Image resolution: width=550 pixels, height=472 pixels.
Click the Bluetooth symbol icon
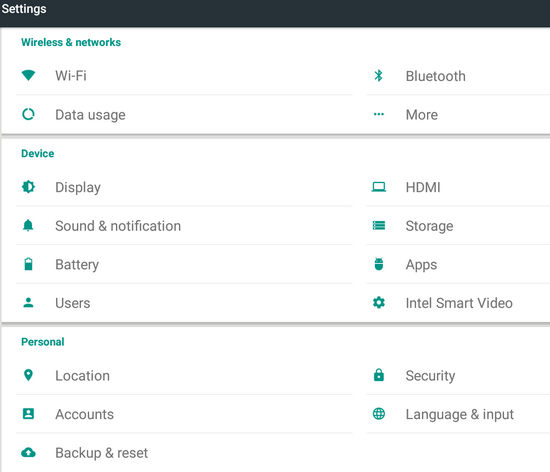(378, 76)
